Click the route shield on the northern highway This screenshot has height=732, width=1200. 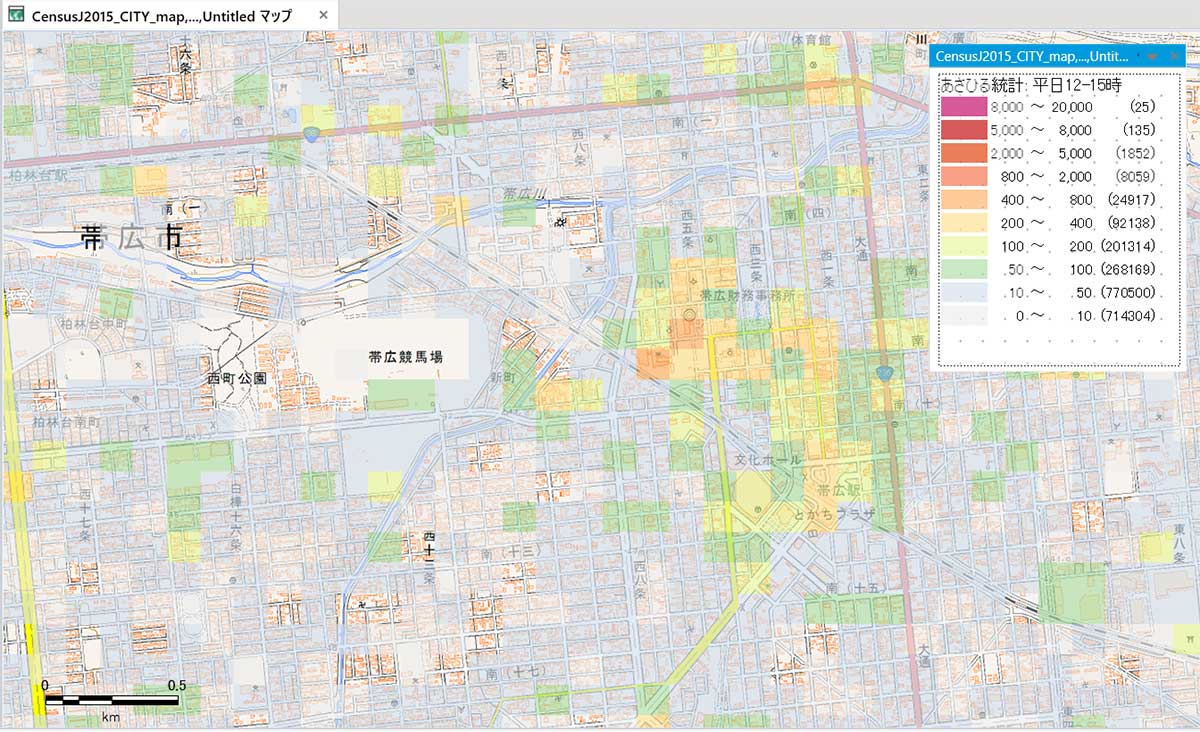click(x=314, y=133)
